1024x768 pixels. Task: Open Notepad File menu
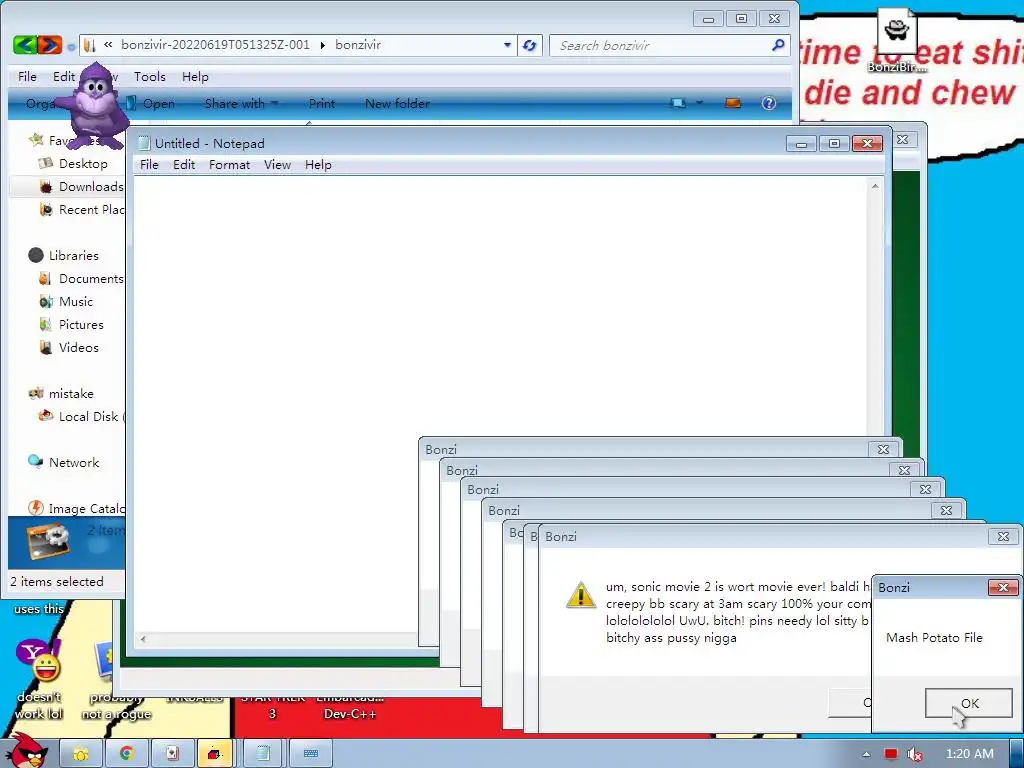149,165
